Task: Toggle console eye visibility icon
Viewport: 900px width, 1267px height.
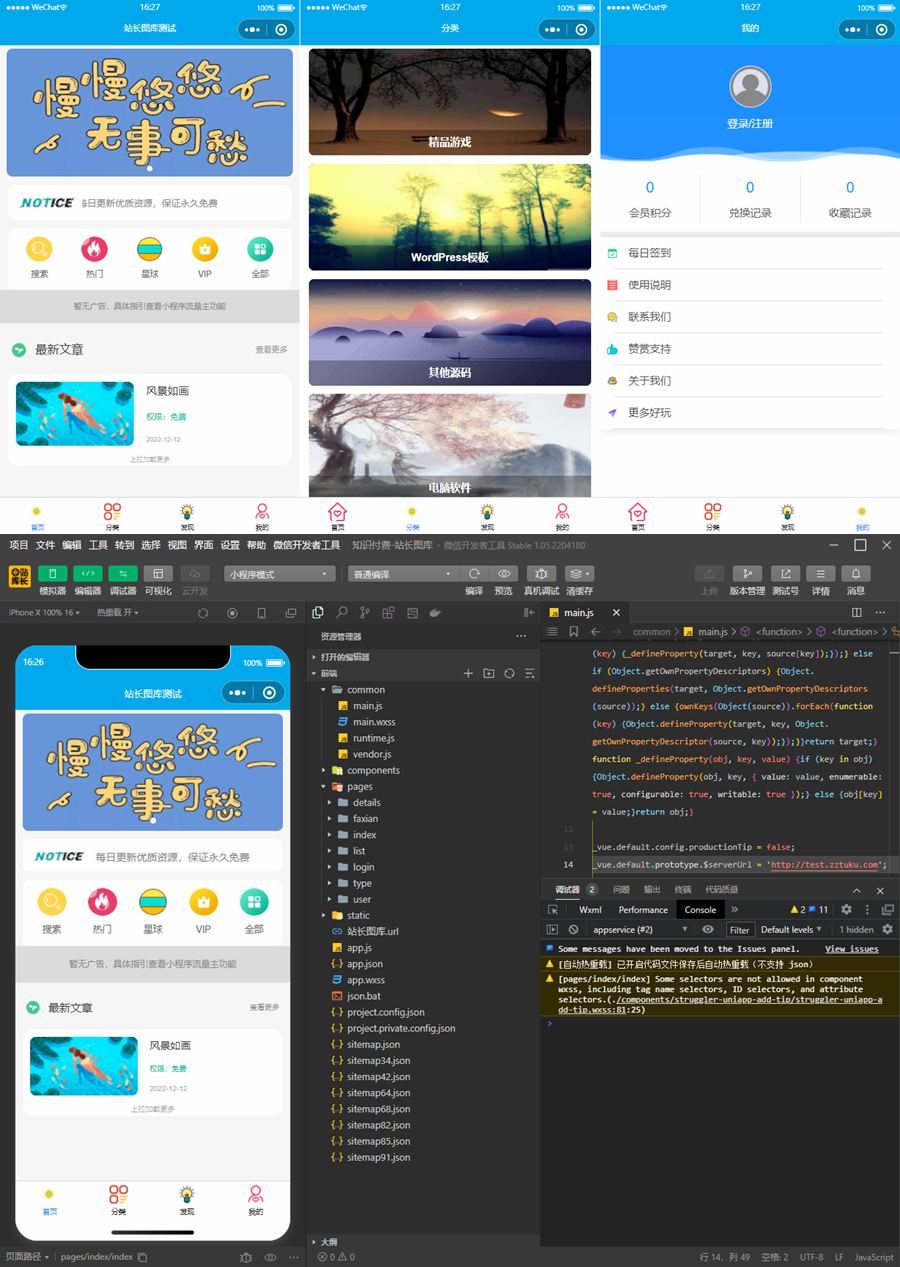Action: (707, 930)
